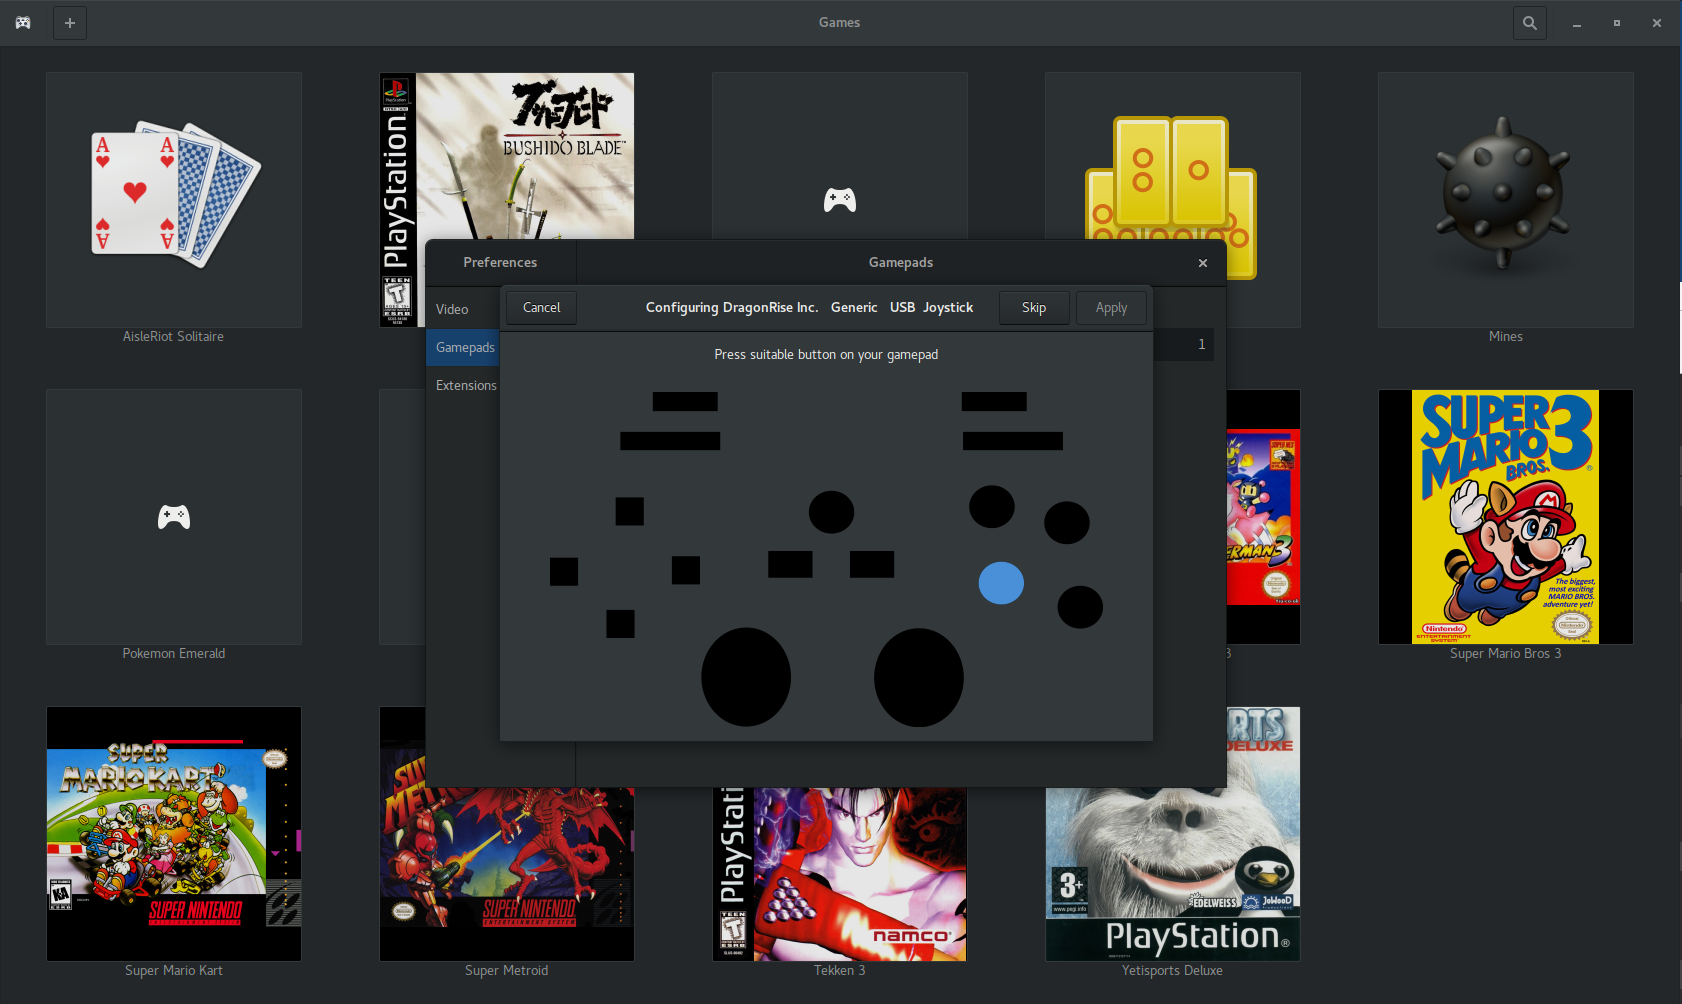Click the top face button circle
The image size is (1682, 1004).
(992, 506)
